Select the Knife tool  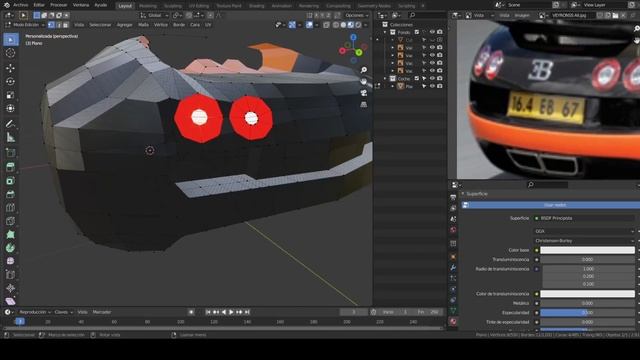click(11, 221)
